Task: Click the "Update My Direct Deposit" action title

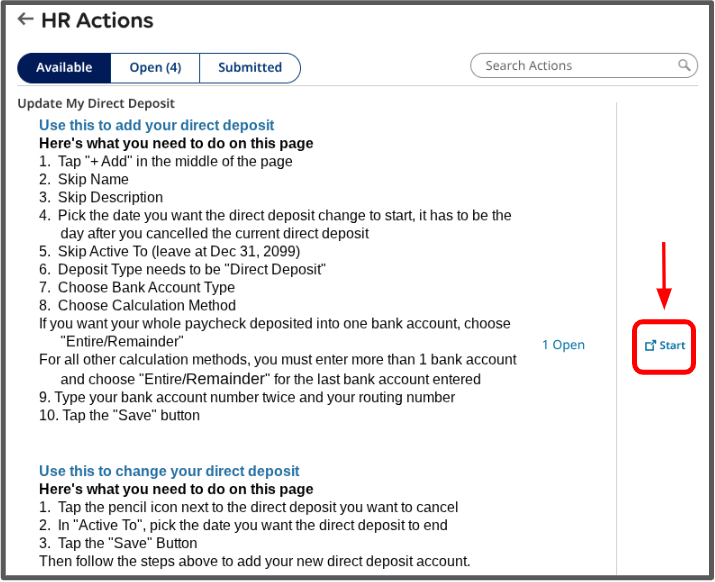Action: click(x=96, y=103)
